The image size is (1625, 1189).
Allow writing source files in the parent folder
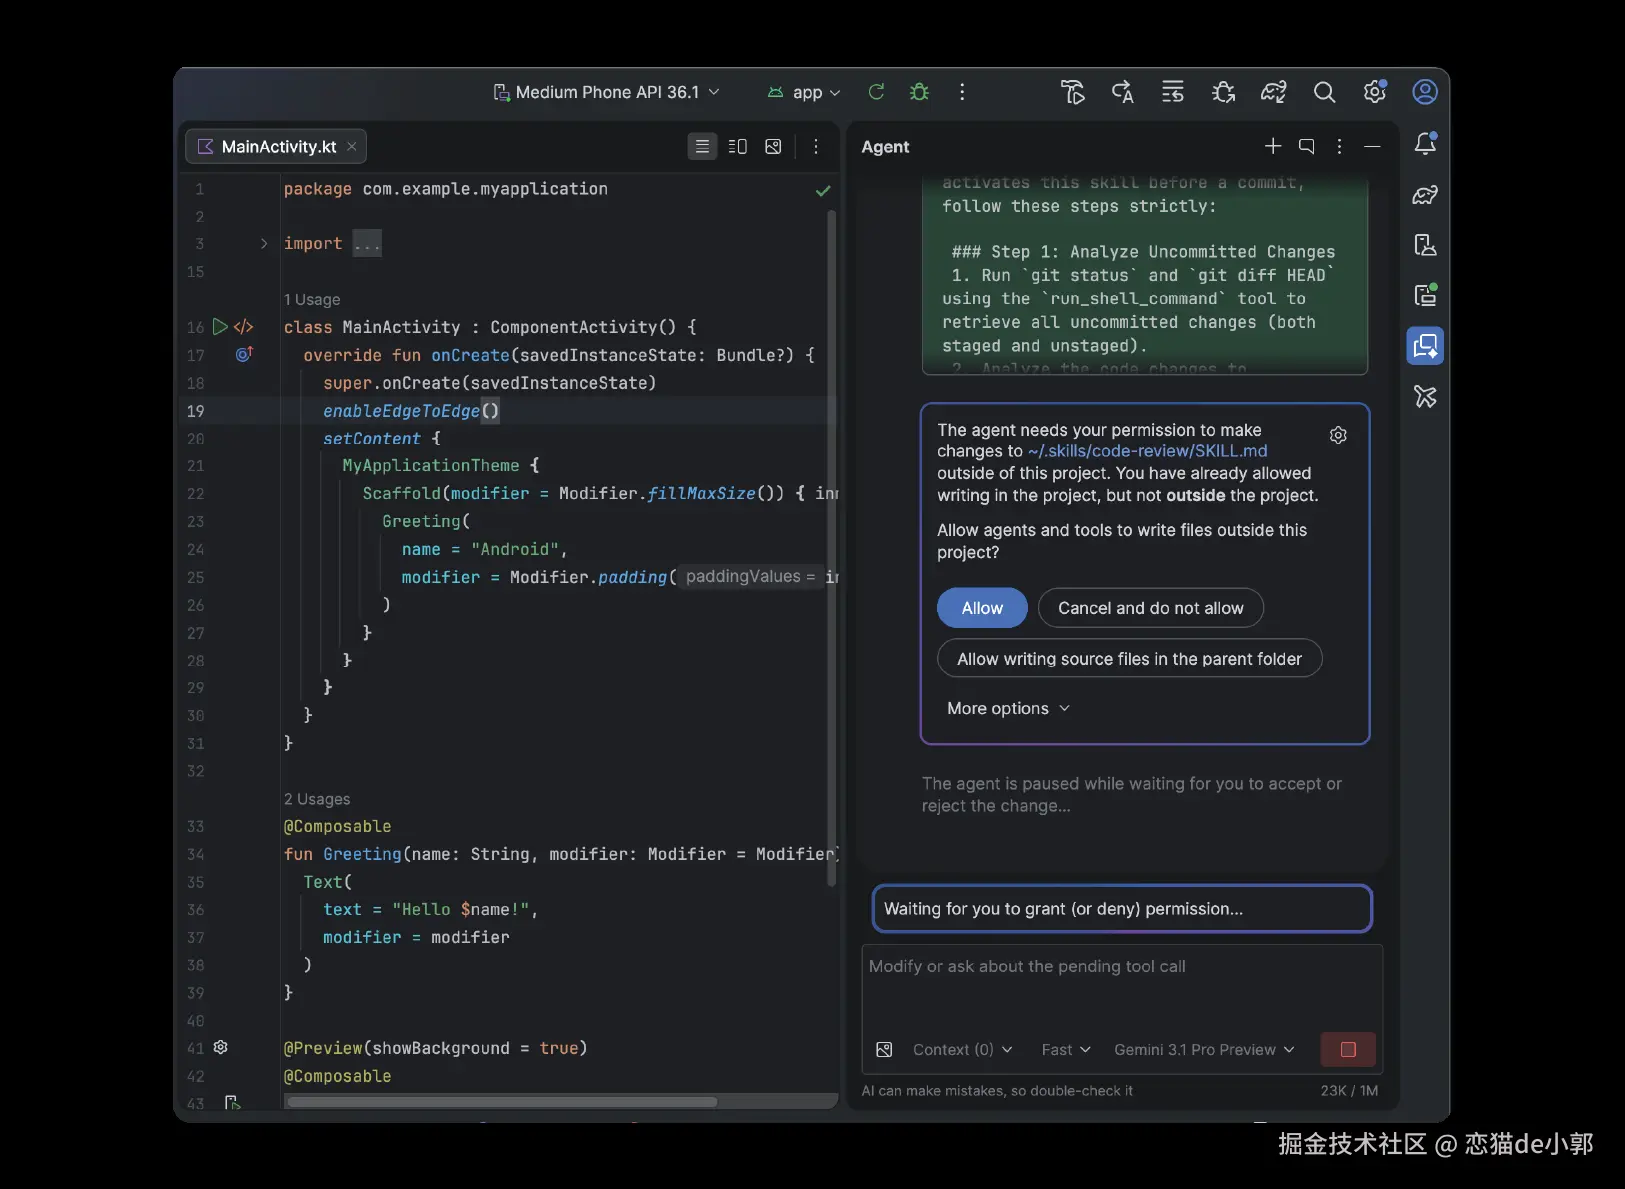pos(1129,659)
